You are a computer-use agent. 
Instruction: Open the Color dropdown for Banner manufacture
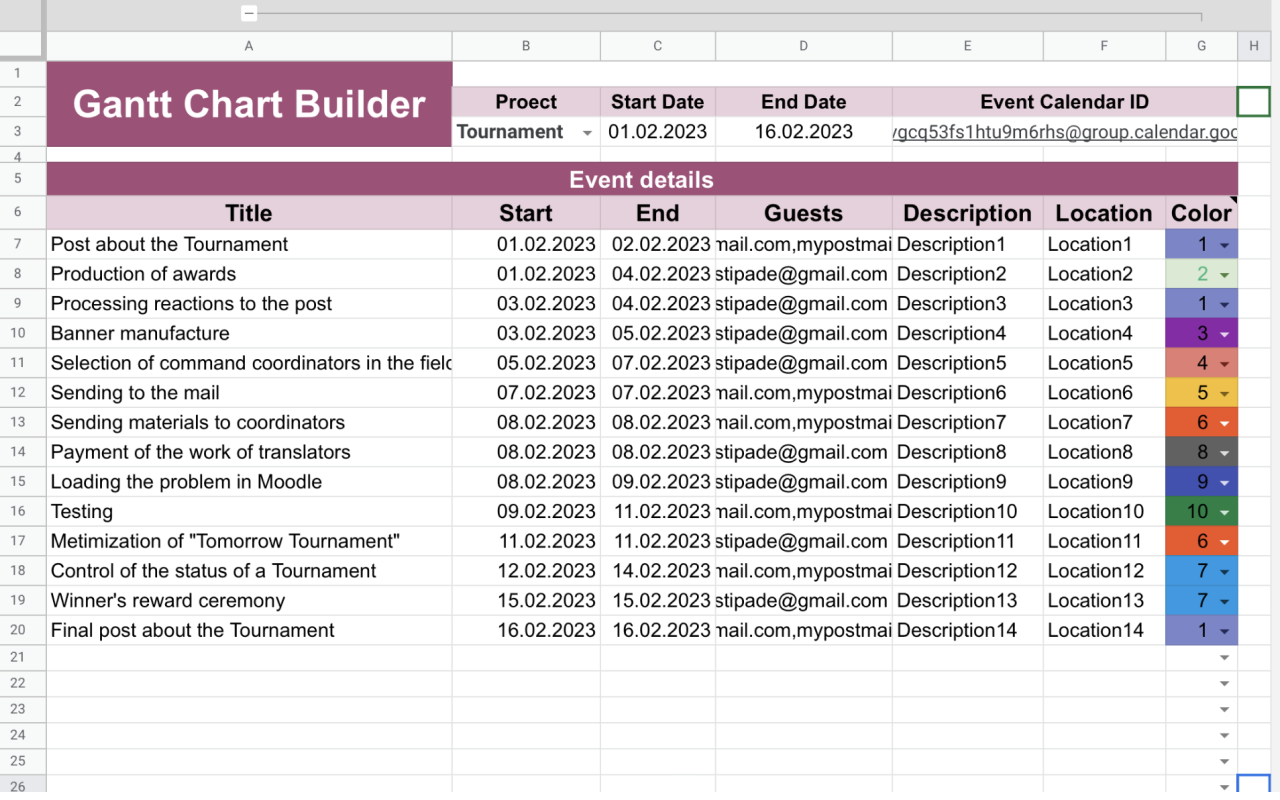tap(1224, 333)
